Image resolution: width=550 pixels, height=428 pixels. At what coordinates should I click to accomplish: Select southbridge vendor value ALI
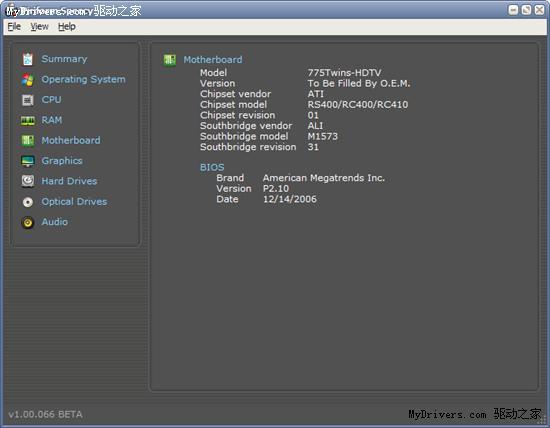pos(315,126)
